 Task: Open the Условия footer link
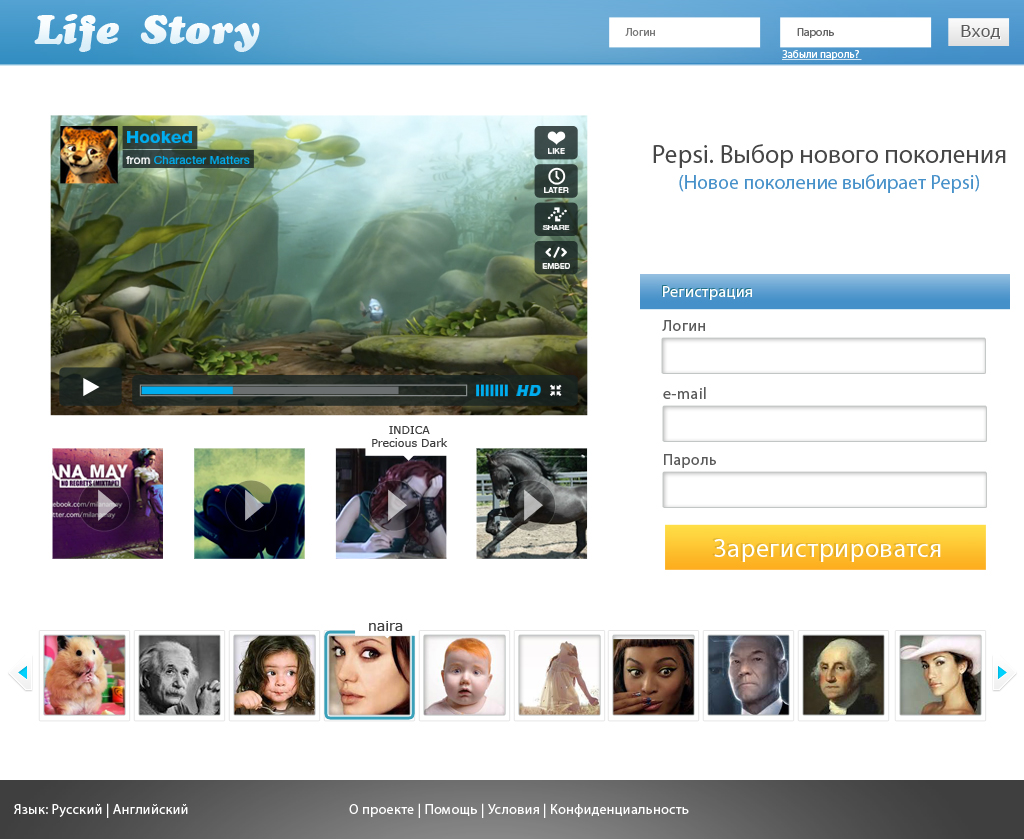[513, 809]
